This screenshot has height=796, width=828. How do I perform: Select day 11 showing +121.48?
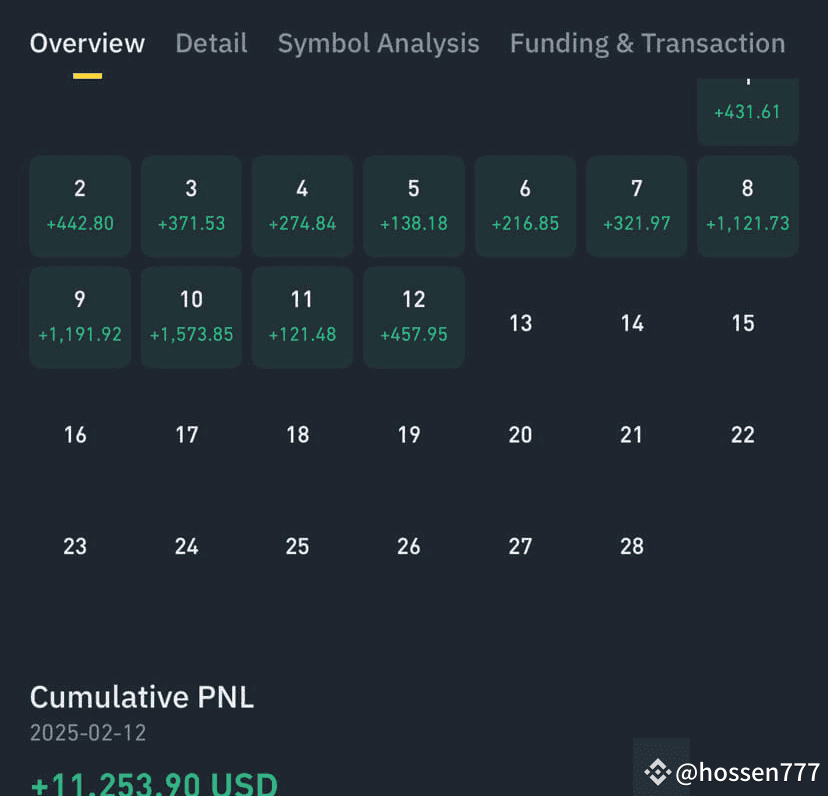tap(302, 316)
